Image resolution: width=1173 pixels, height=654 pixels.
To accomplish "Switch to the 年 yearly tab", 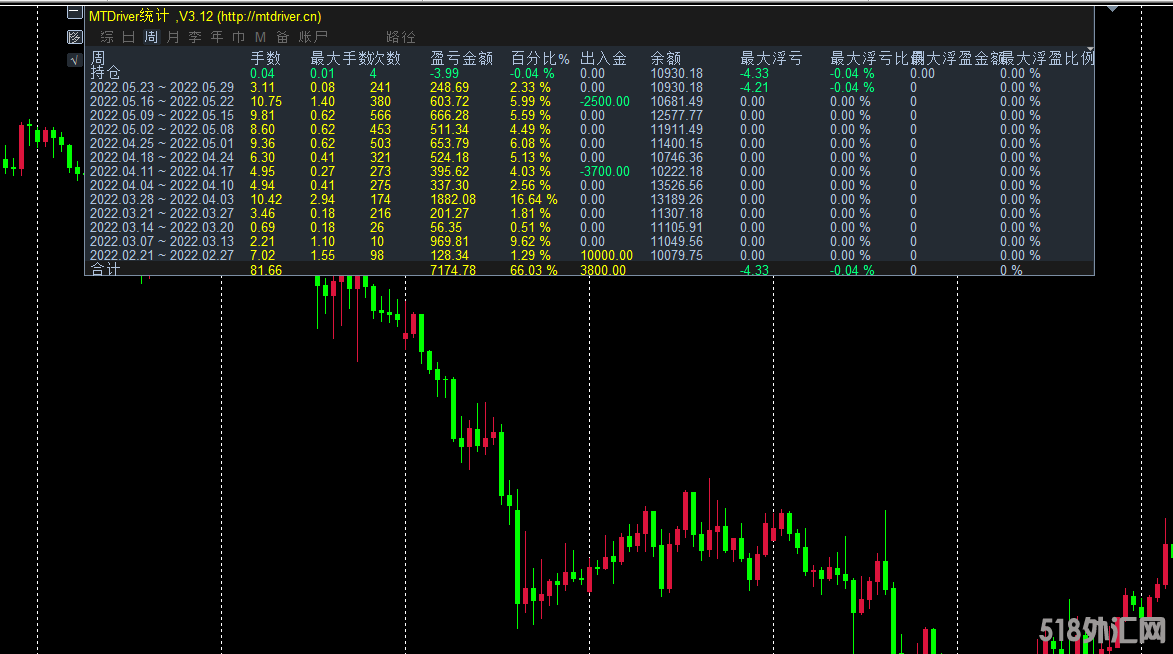I will (x=216, y=37).
